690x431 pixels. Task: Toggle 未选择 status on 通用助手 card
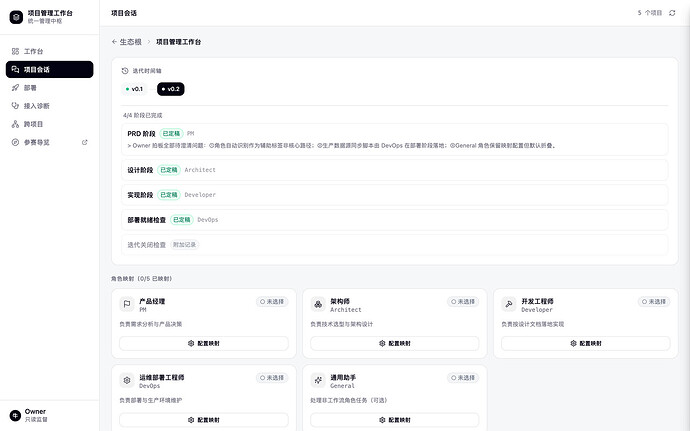[463, 378]
